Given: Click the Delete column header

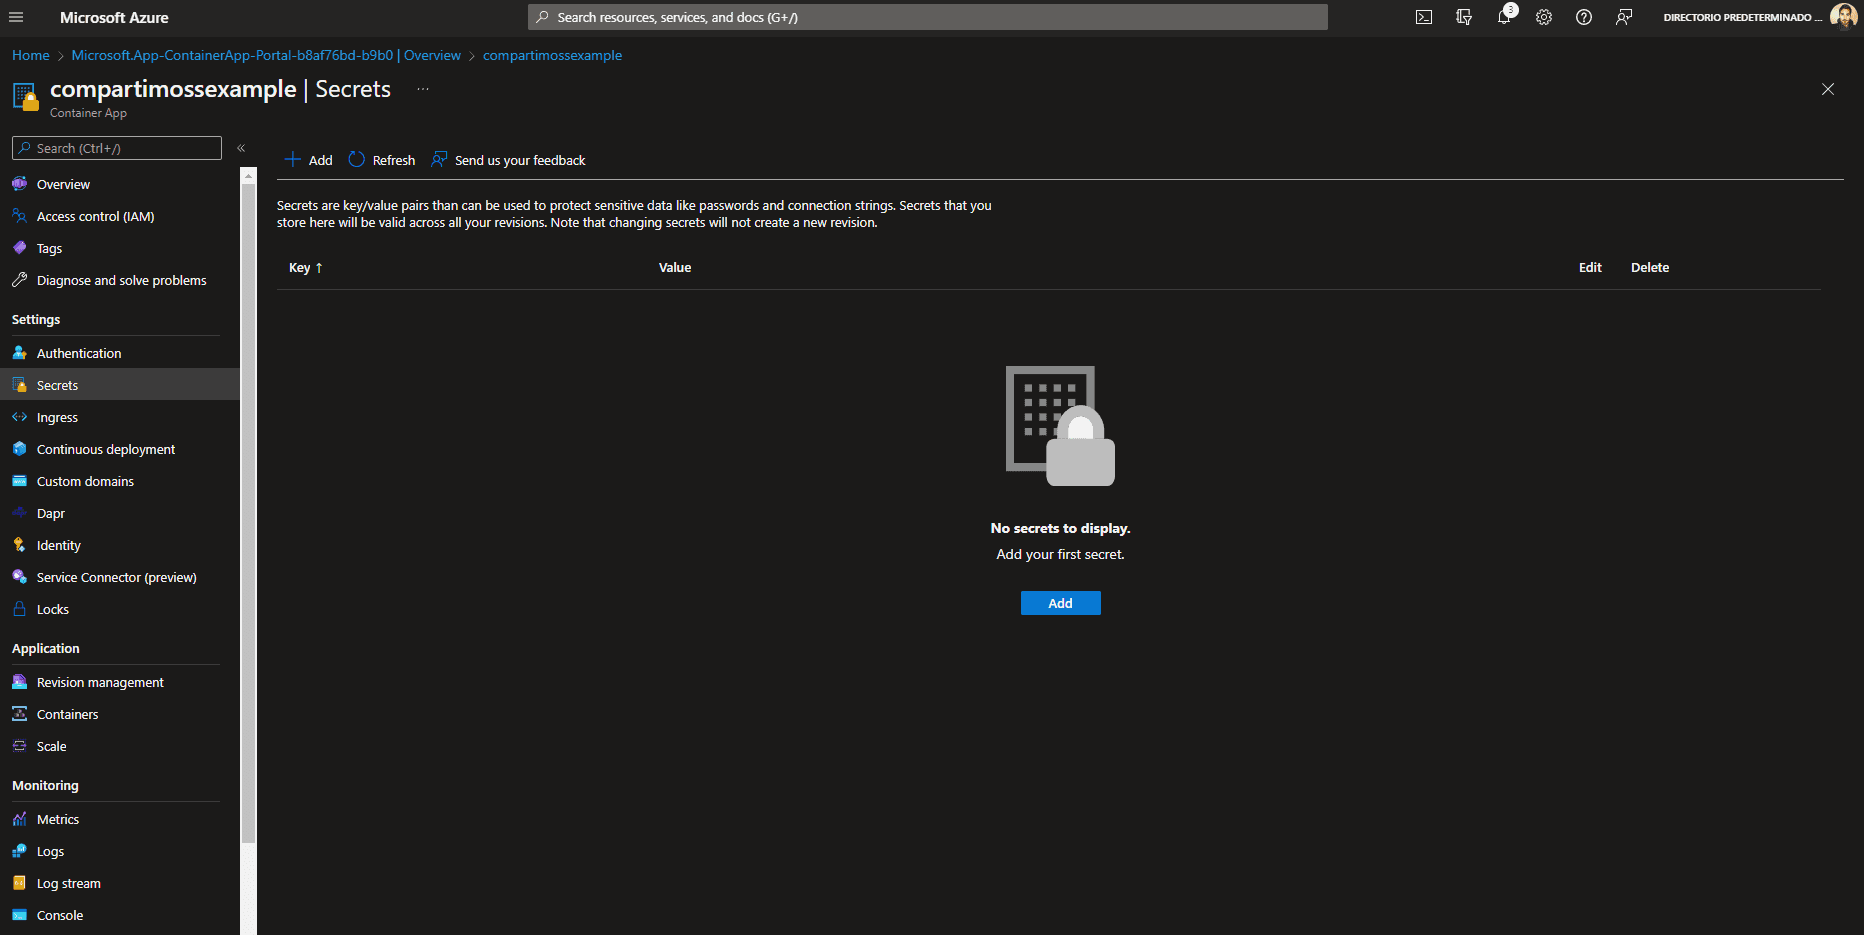Looking at the screenshot, I should point(1650,268).
